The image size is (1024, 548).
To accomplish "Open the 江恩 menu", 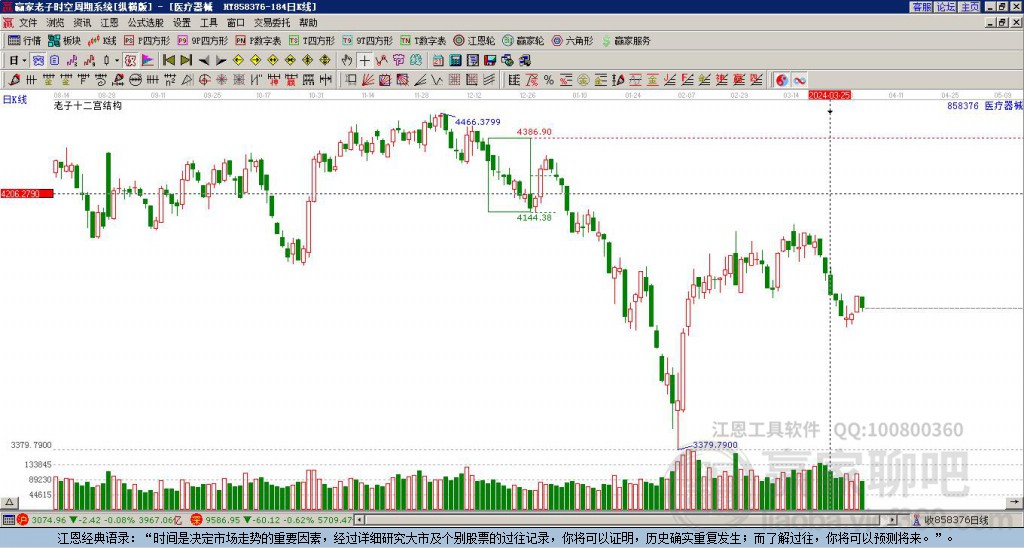I will tap(109, 23).
